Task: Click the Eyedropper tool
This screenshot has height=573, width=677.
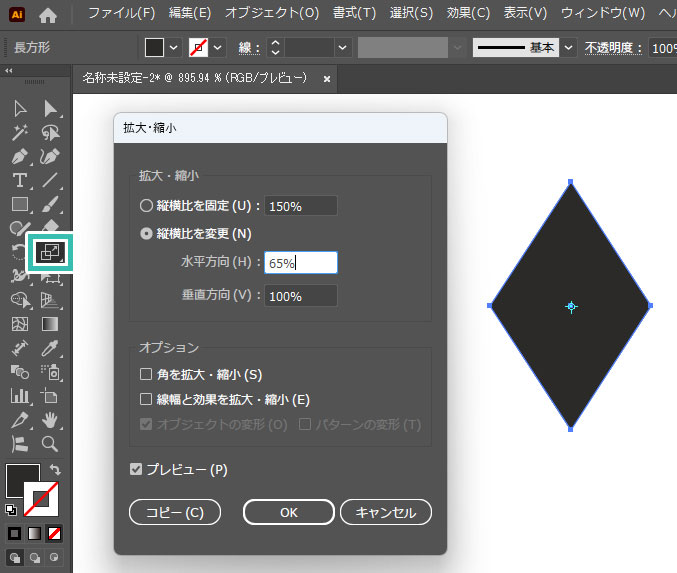Action: pyautogui.click(x=50, y=348)
